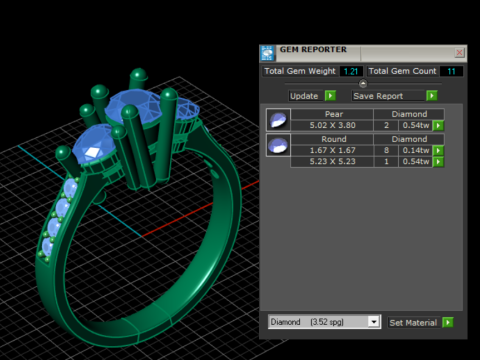The width and height of the screenshot is (480, 360).
Task: Click the Total Gem Weight label
Action: (x=300, y=71)
